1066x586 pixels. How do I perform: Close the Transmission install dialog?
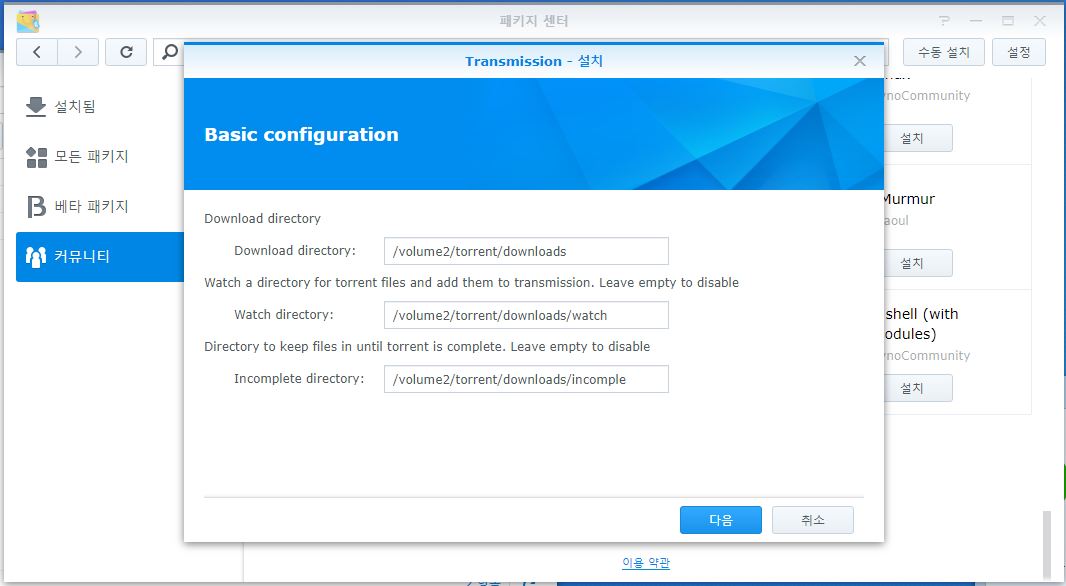point(859,61)
